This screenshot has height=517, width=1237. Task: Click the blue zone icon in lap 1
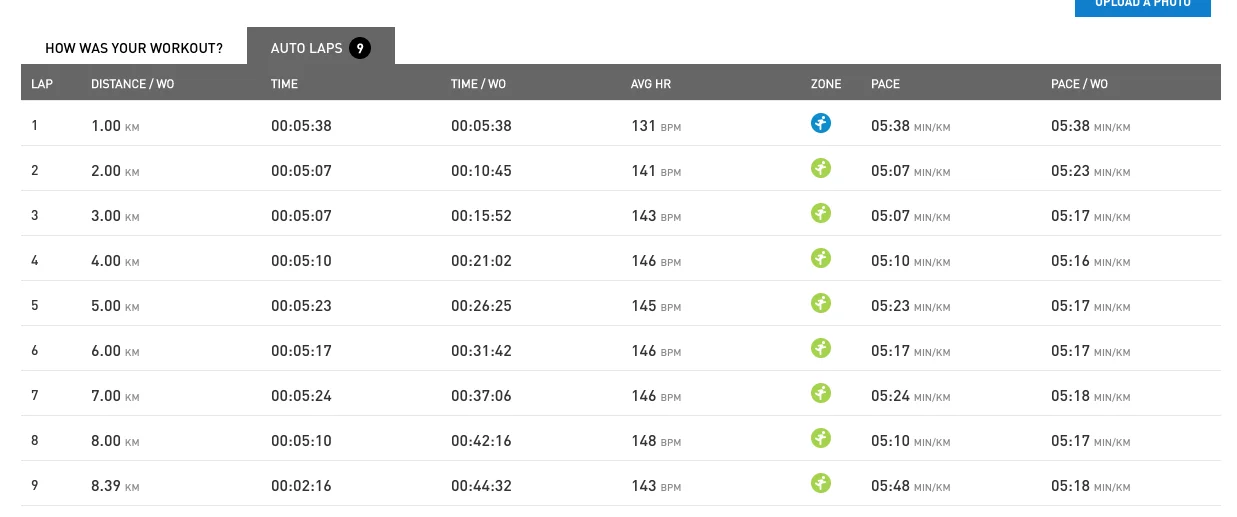pos(821,124)
